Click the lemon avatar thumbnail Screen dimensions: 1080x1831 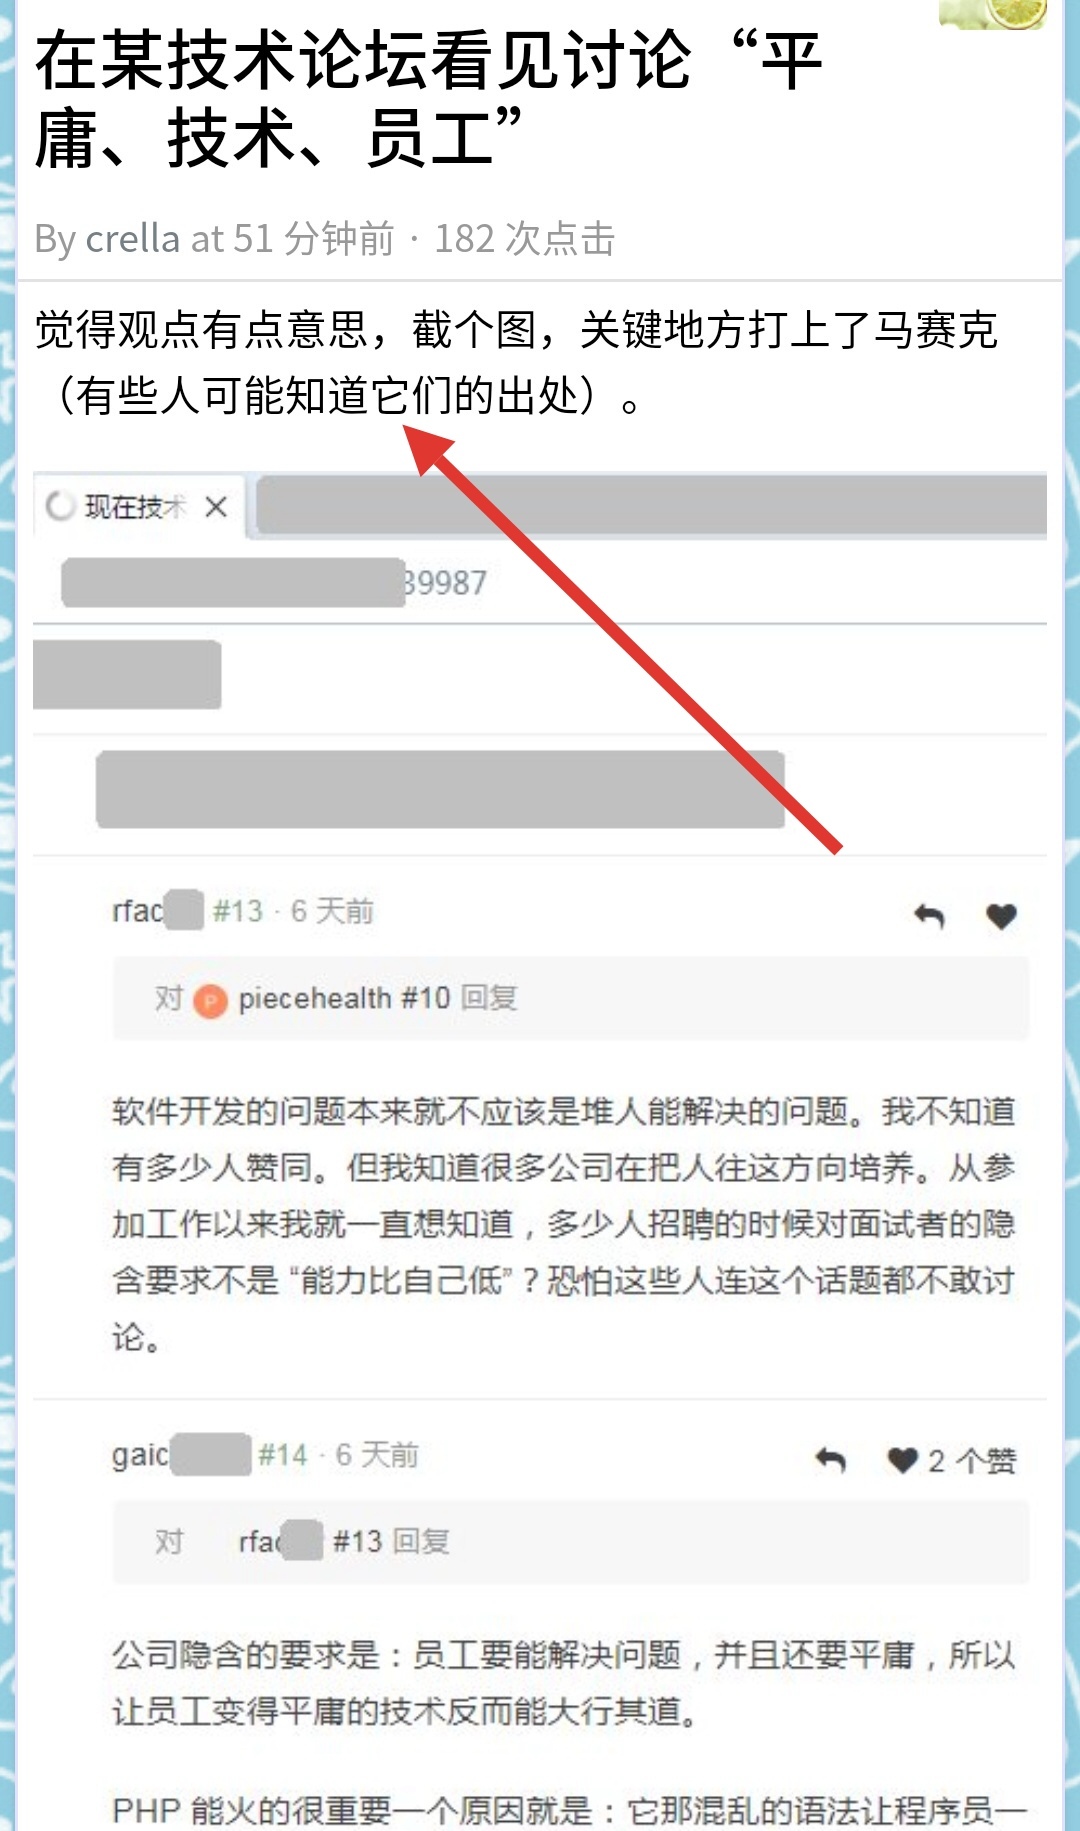click(x=993, y=14)
